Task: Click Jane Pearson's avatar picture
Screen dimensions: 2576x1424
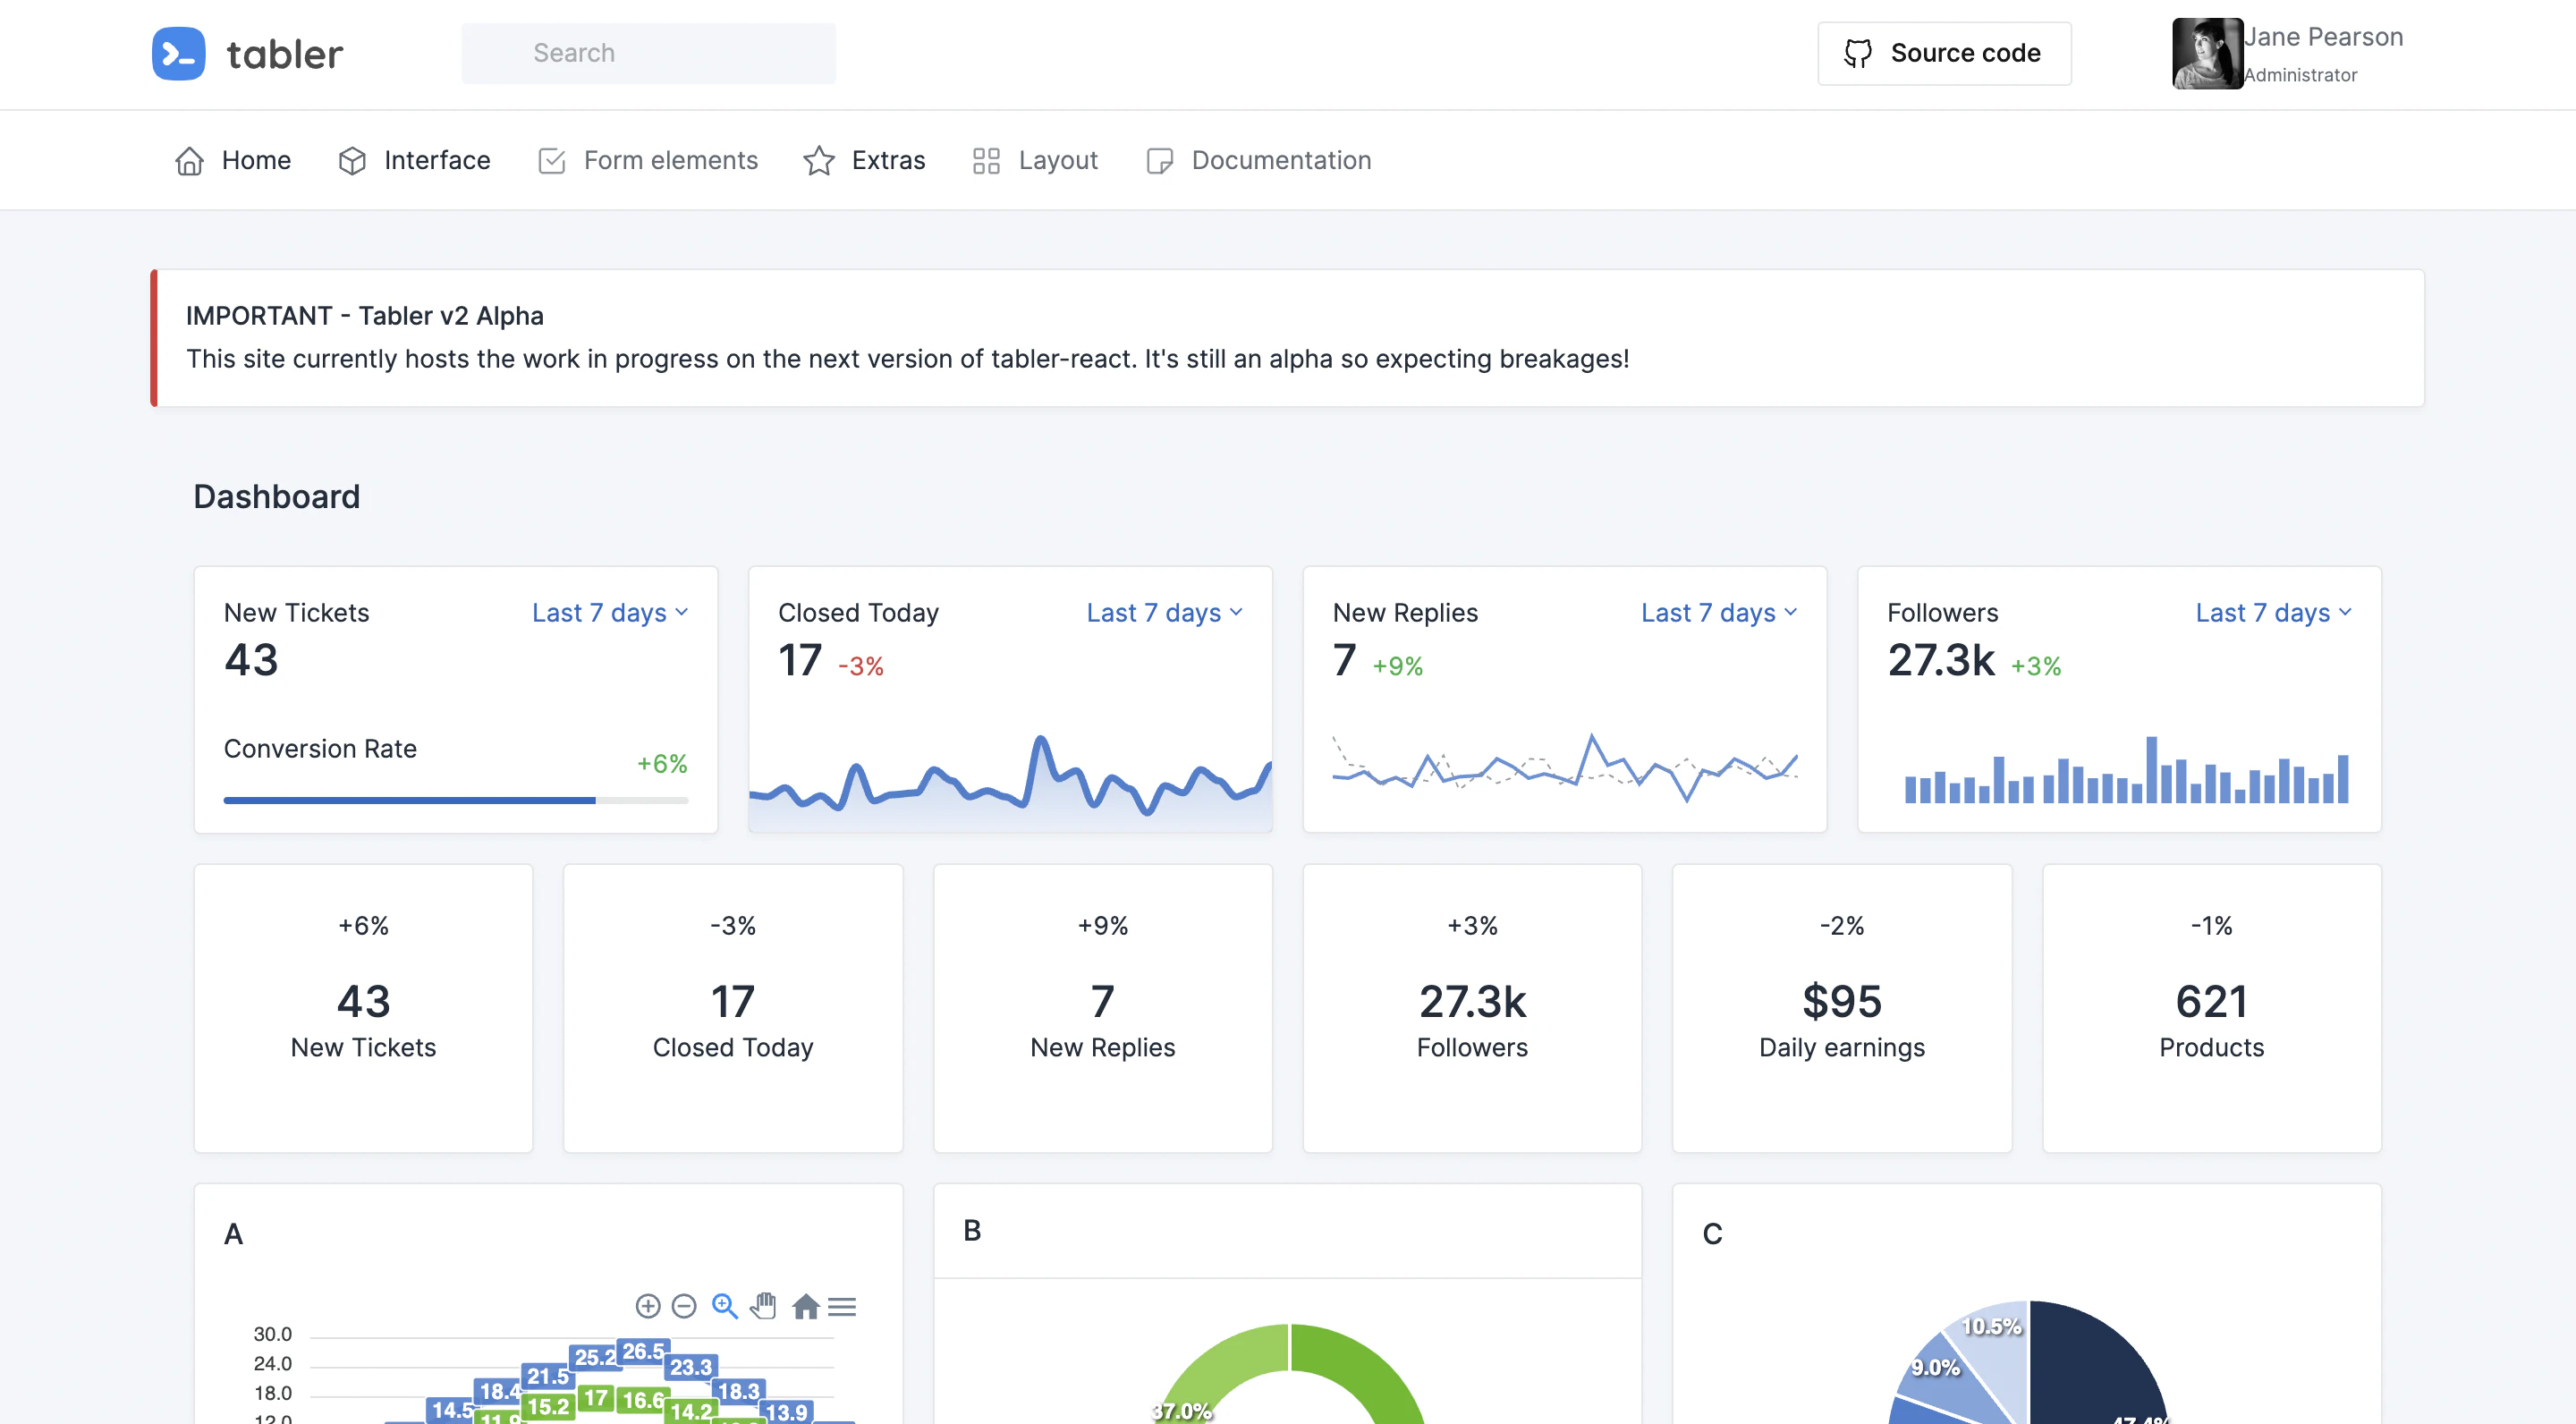Action: (2207, 53)
